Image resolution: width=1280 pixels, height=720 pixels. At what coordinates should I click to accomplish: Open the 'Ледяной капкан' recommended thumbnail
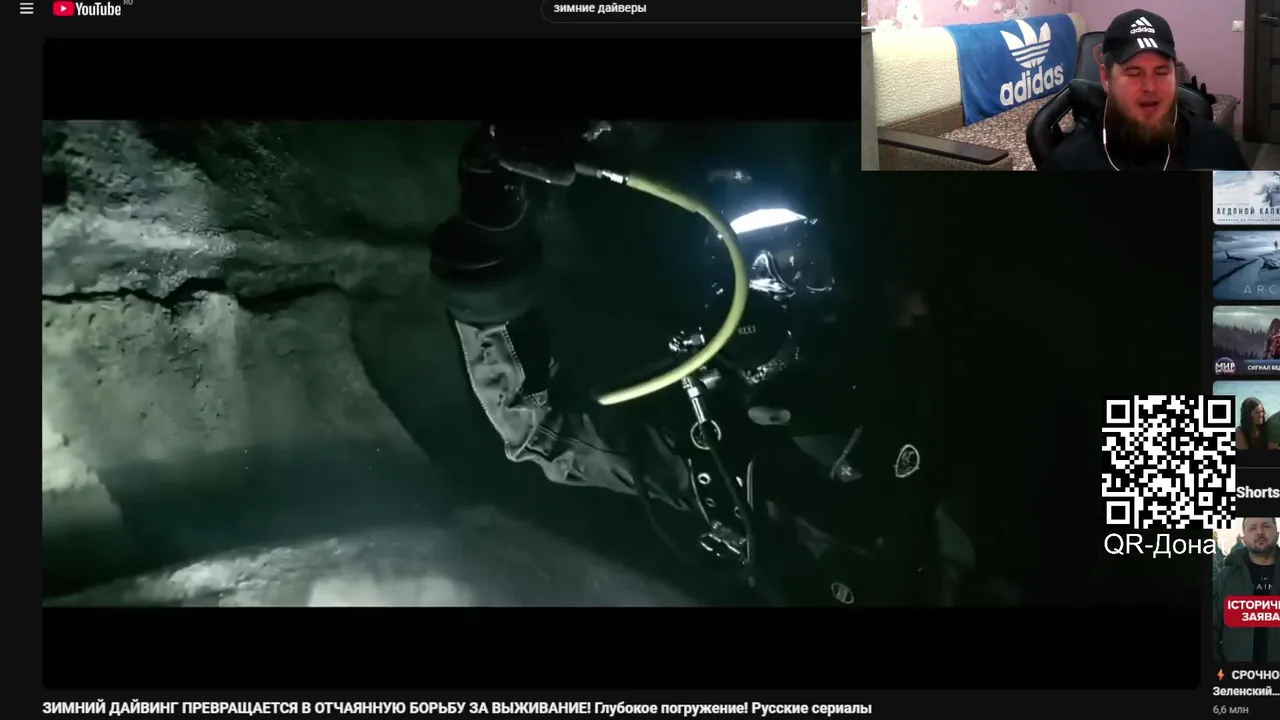tap(1246, 198)
